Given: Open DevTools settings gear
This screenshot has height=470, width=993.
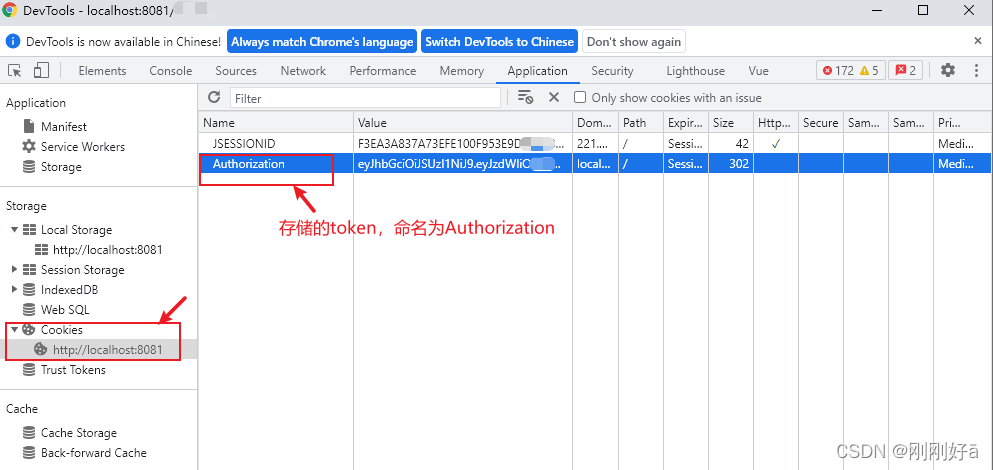Looking at the screenshot, I should [x=947, y=70].
